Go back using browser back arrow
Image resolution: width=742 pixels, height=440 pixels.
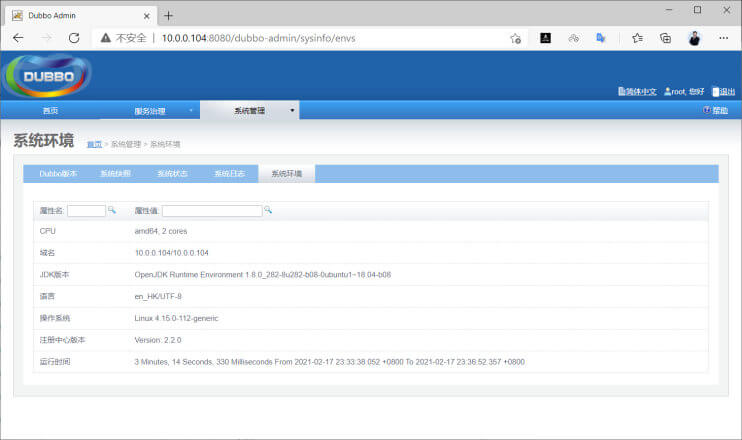coord(18,38)
